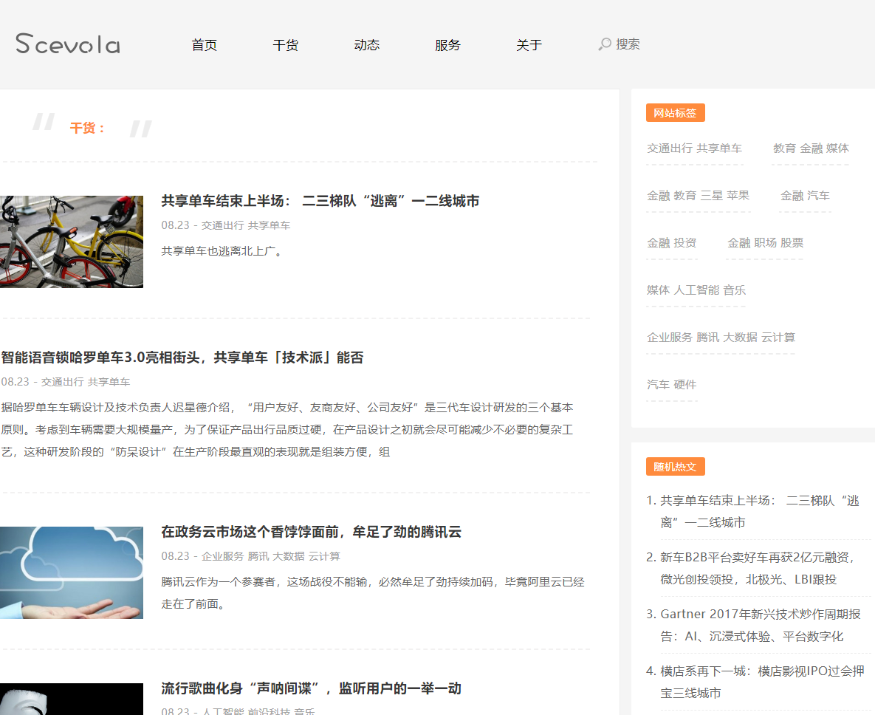Screen dimensions: 875x715
Task: Click tag 金融 教育 三星 苹果
Action: tap(698, 195)
